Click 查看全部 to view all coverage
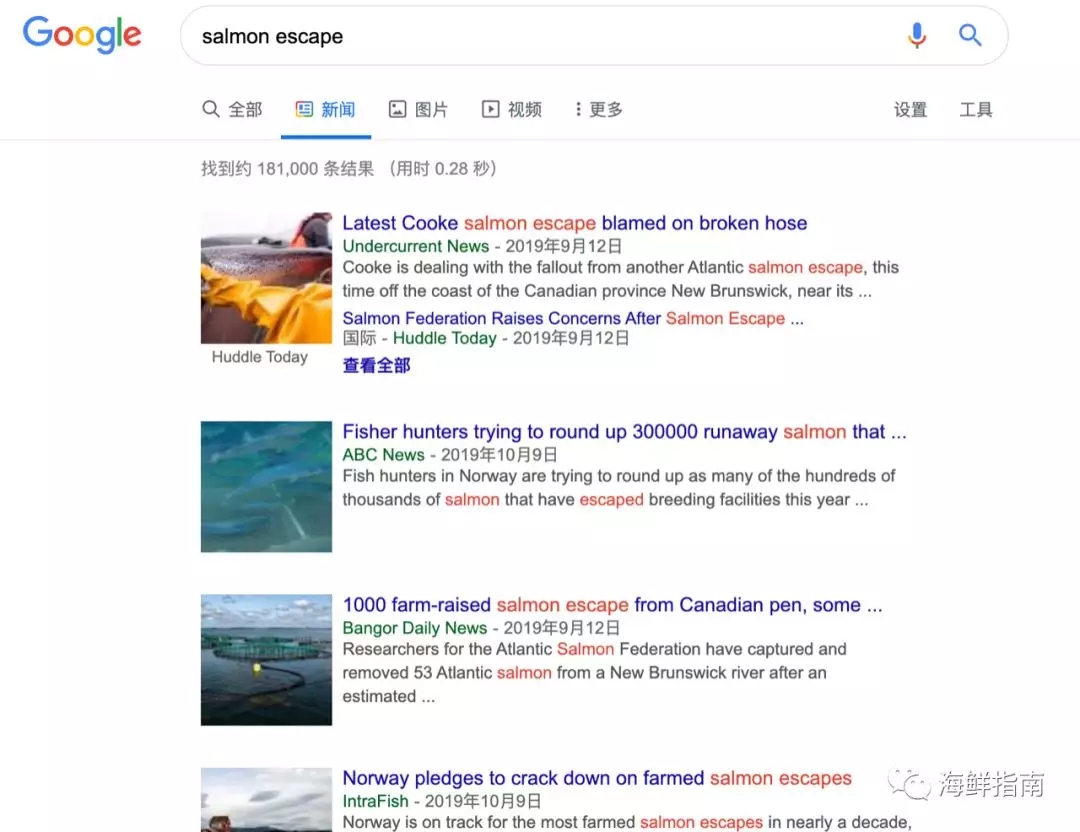This screenshot has height=832, width=1080. (x=376, y=365)
